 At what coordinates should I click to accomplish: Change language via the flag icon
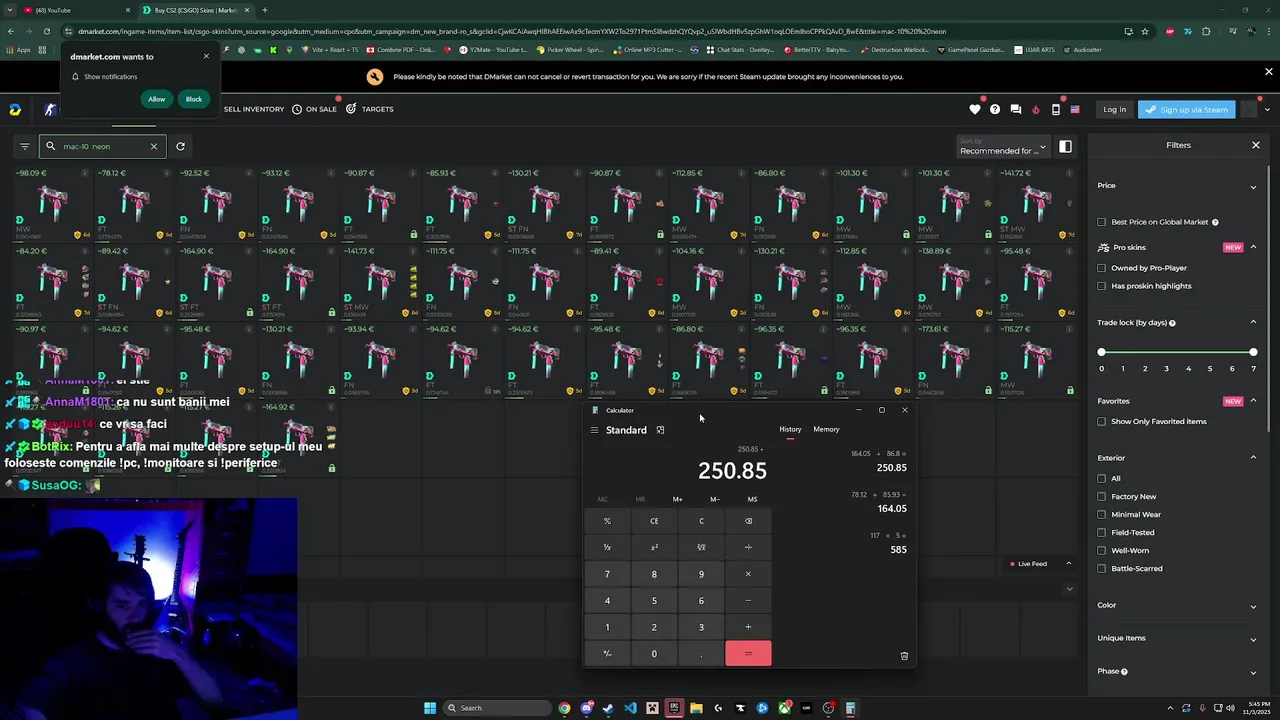click(x=1075, y=109)
